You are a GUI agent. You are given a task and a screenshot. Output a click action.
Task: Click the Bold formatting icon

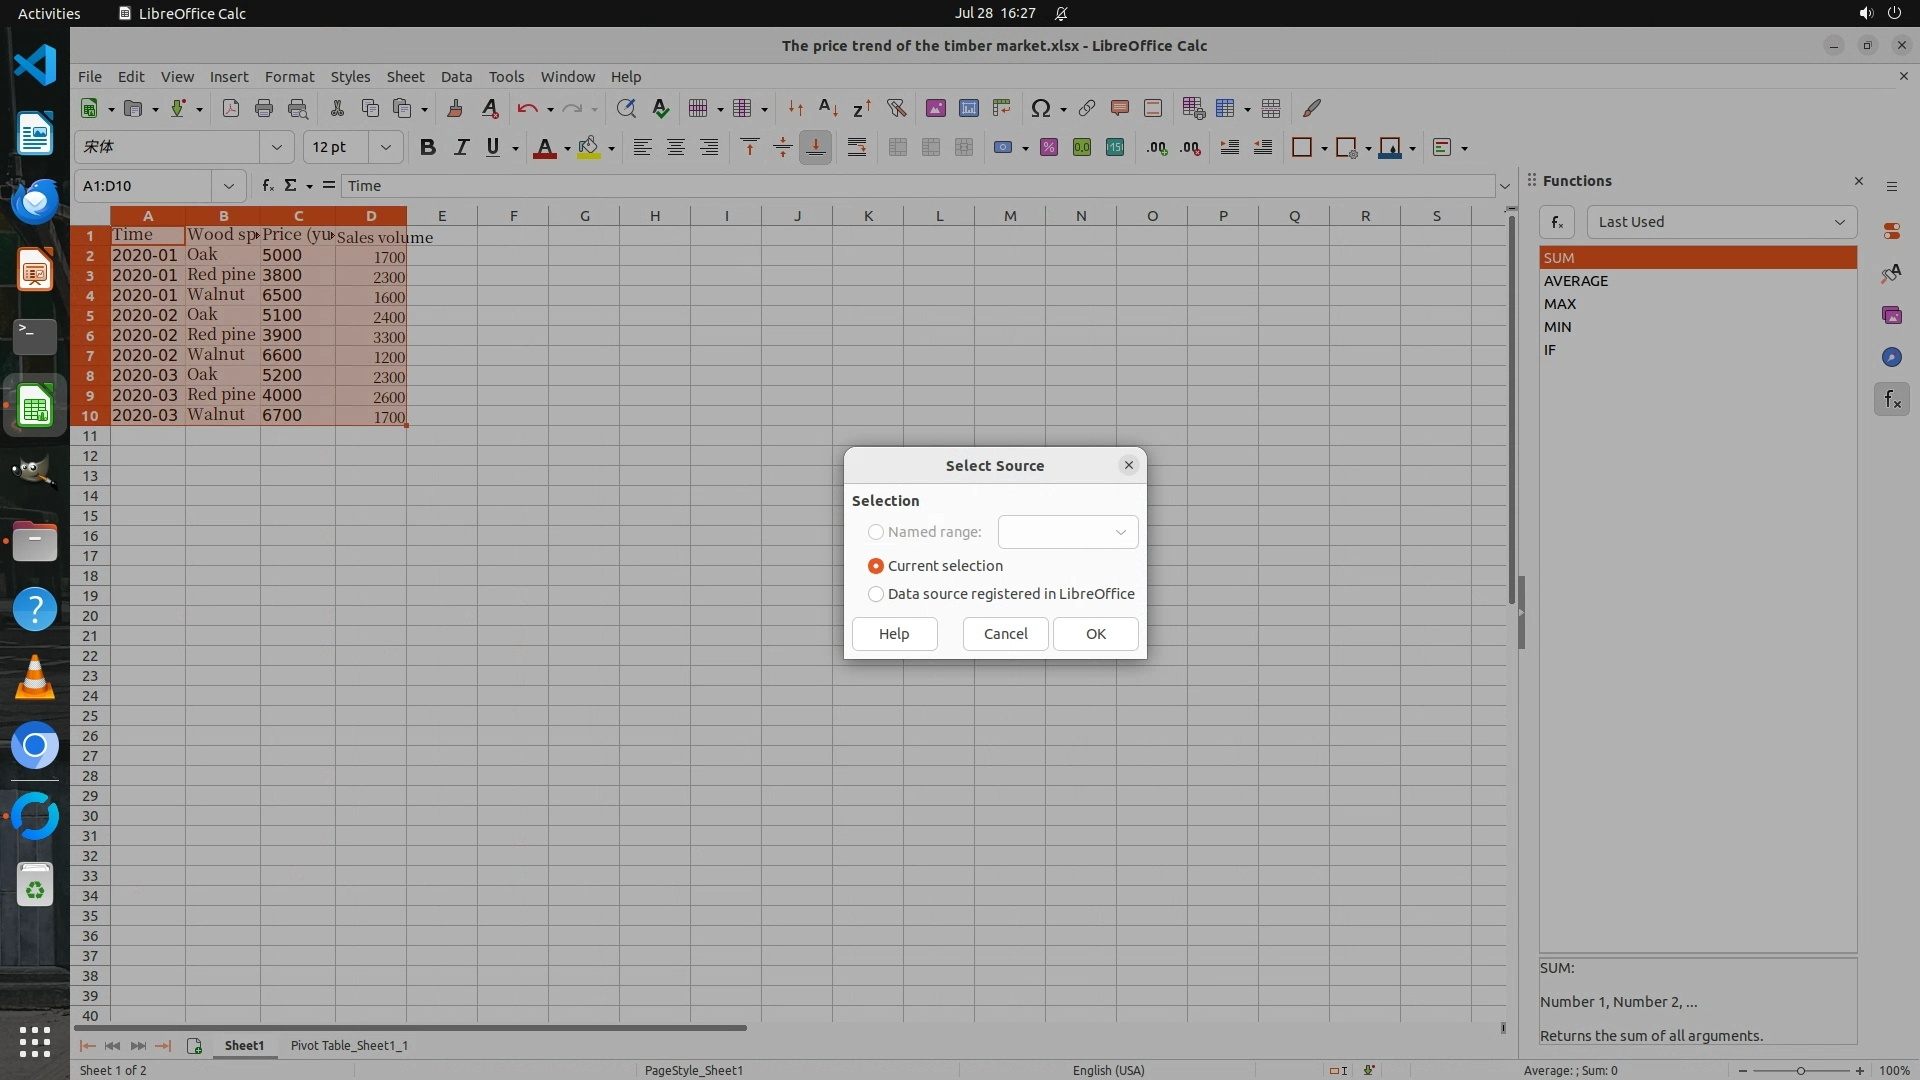tap(428, 148)
